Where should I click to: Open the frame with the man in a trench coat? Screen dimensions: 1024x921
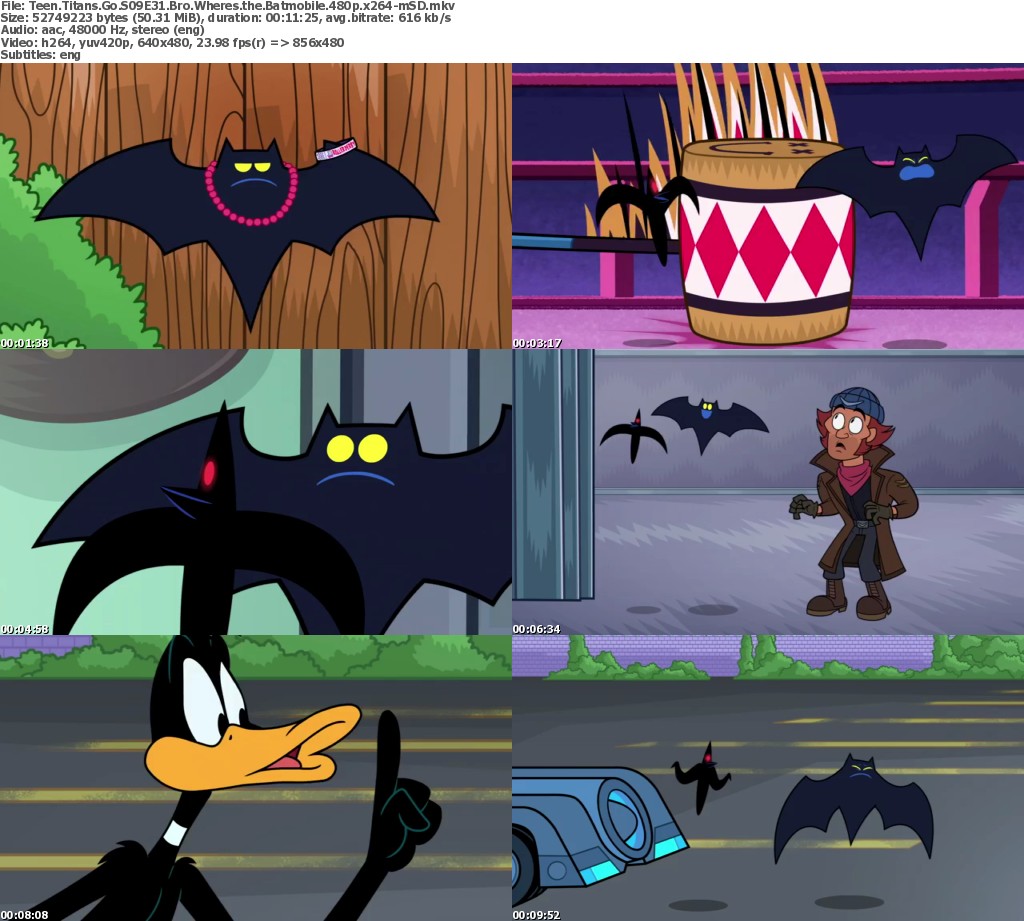767,491
